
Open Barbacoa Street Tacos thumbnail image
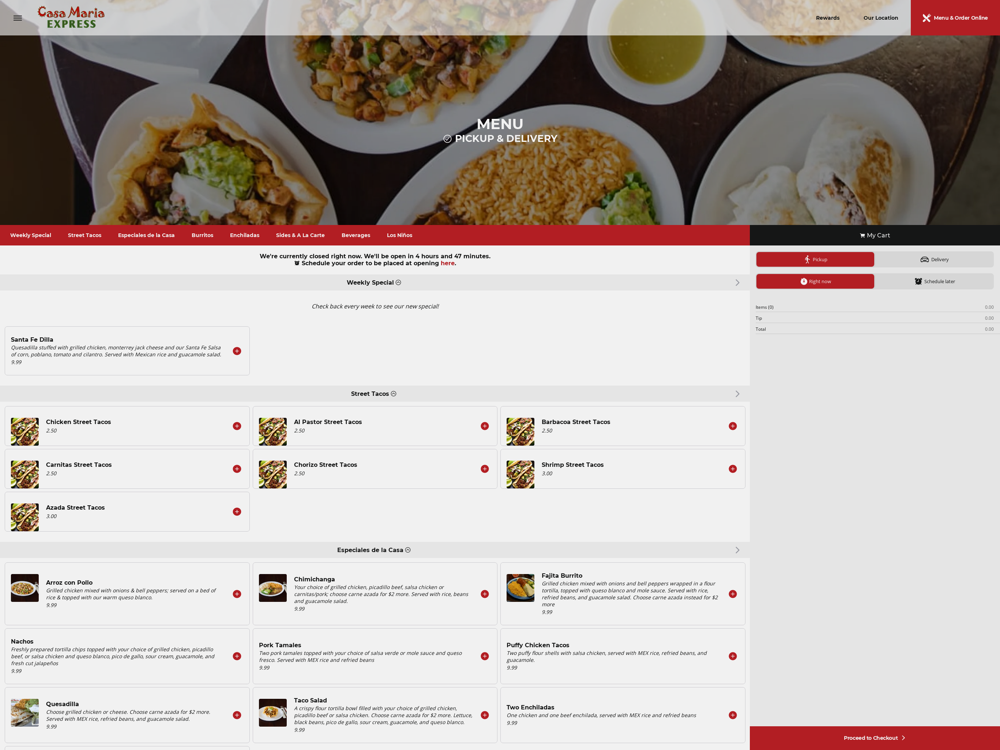pyautogui.click(x=520, y=431)
